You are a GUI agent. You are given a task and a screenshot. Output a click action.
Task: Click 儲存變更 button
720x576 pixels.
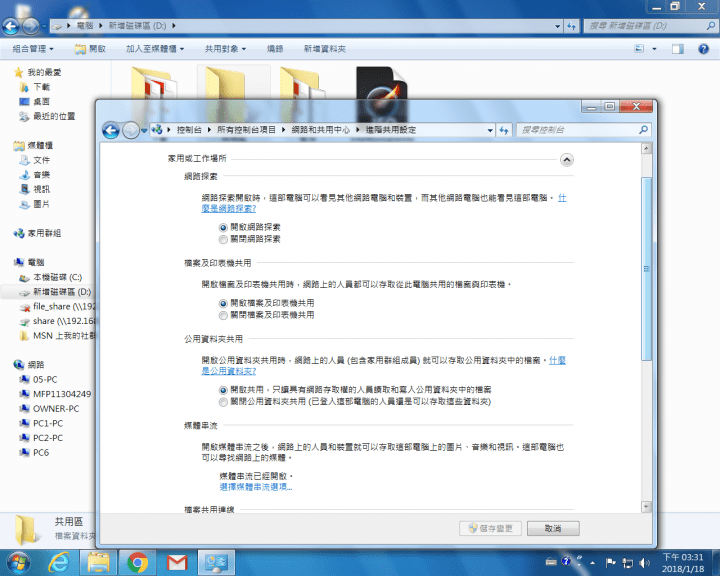490,528
